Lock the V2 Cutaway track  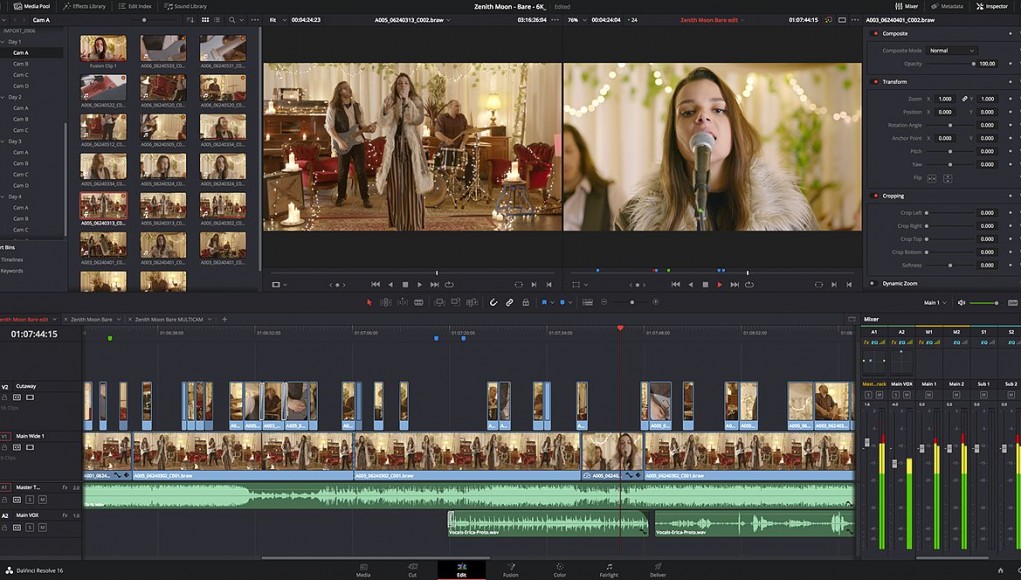point(5,397)
